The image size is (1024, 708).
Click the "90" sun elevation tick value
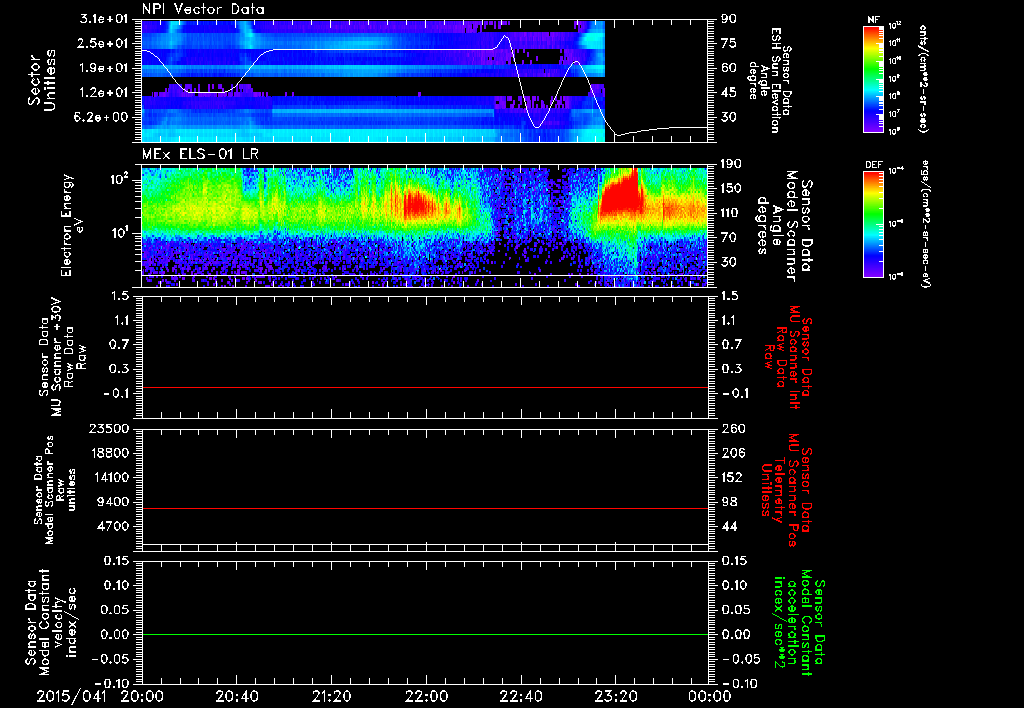tap(729, 19)
